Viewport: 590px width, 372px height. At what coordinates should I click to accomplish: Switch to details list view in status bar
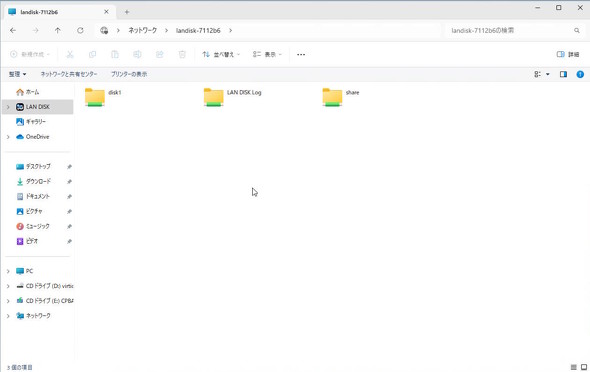[x=573, y=367]
